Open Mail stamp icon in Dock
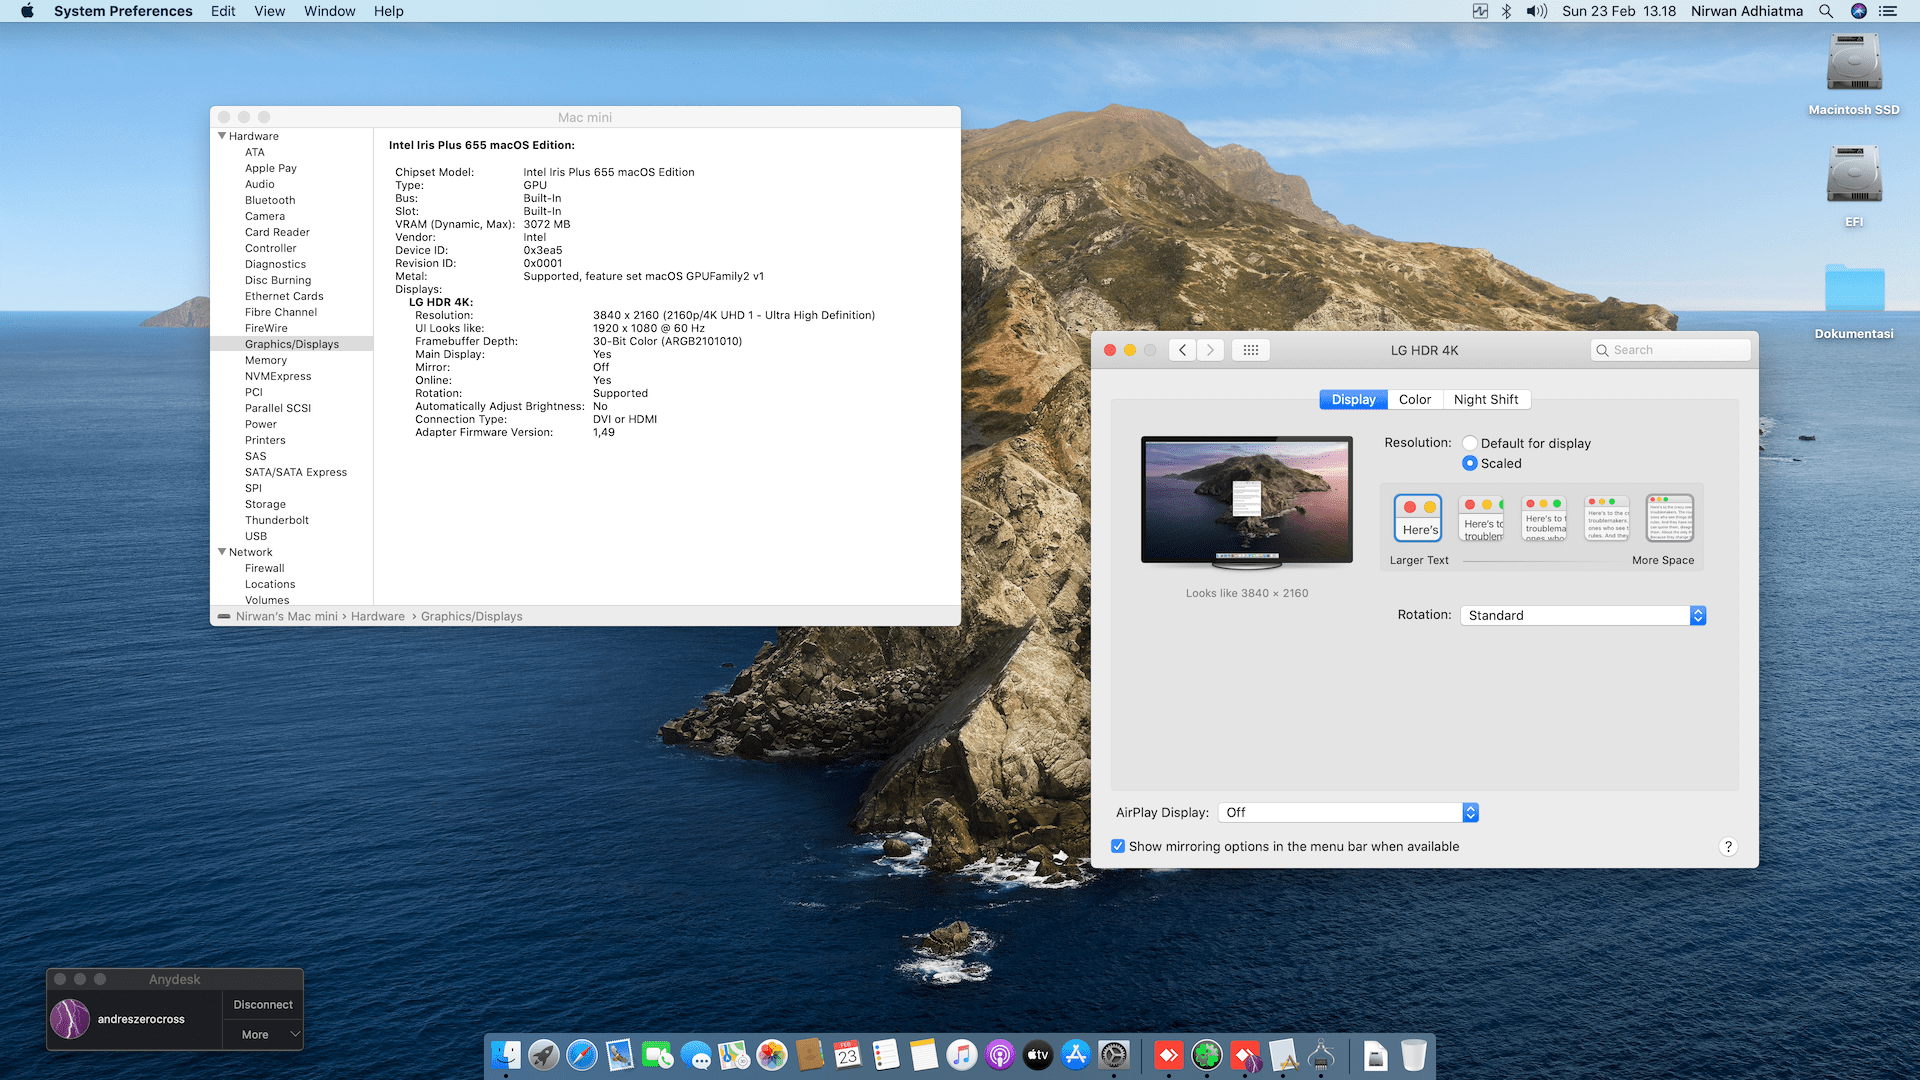The image size is (1920, 1080). pos(620,1055)
